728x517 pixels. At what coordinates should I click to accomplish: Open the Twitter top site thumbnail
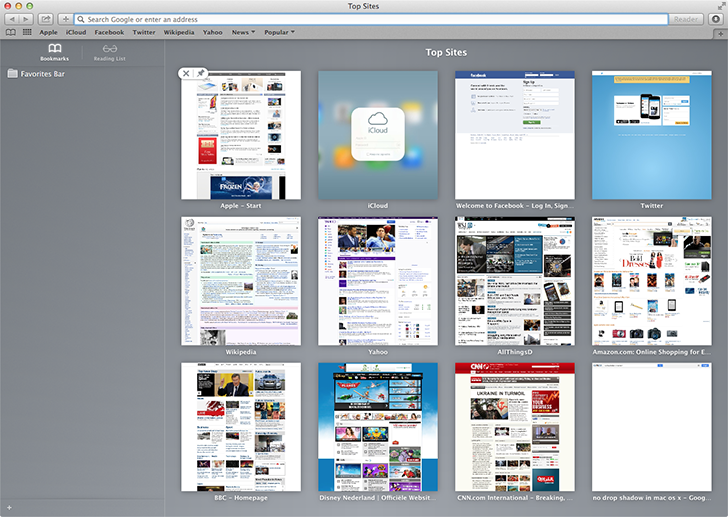(x=652, y=135)
